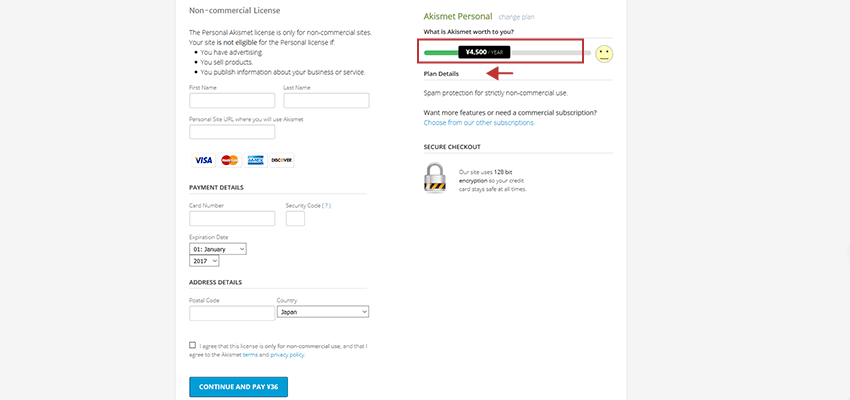Click the secure checkout padlock icon
This screenshot has height=400, width=850.
click(435, 178)
